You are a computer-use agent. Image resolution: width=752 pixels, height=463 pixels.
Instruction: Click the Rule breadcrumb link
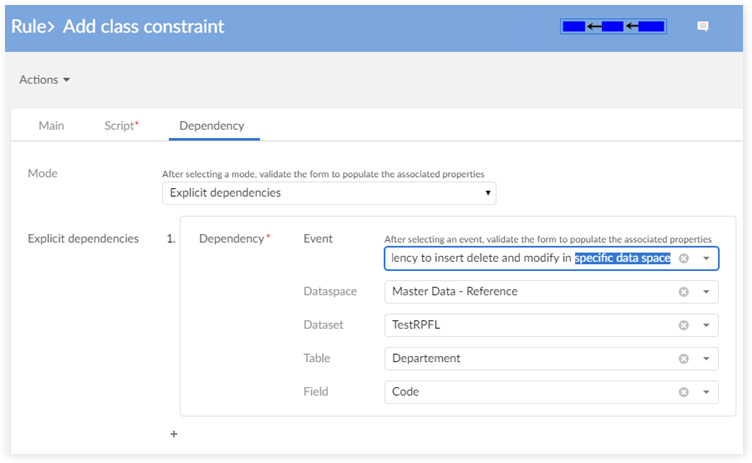pos(31,26)
